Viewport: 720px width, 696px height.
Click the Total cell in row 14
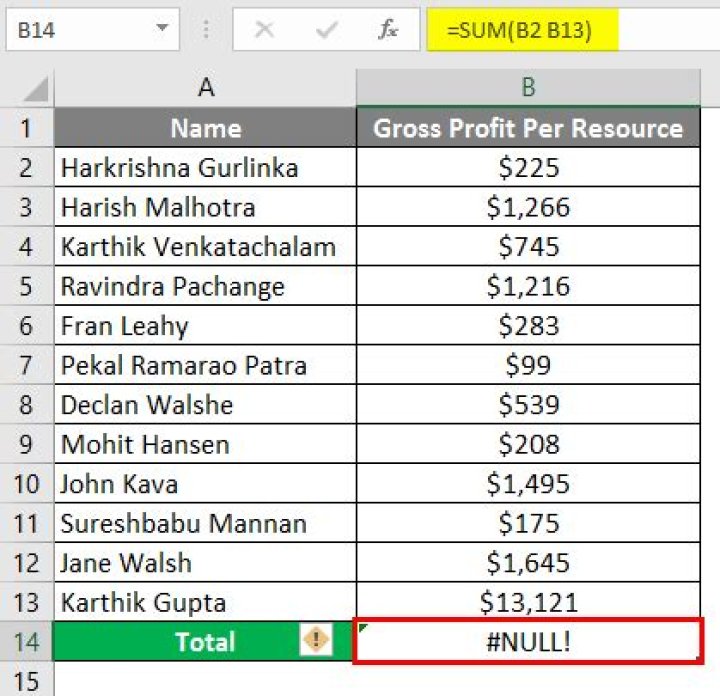[205, 641]
